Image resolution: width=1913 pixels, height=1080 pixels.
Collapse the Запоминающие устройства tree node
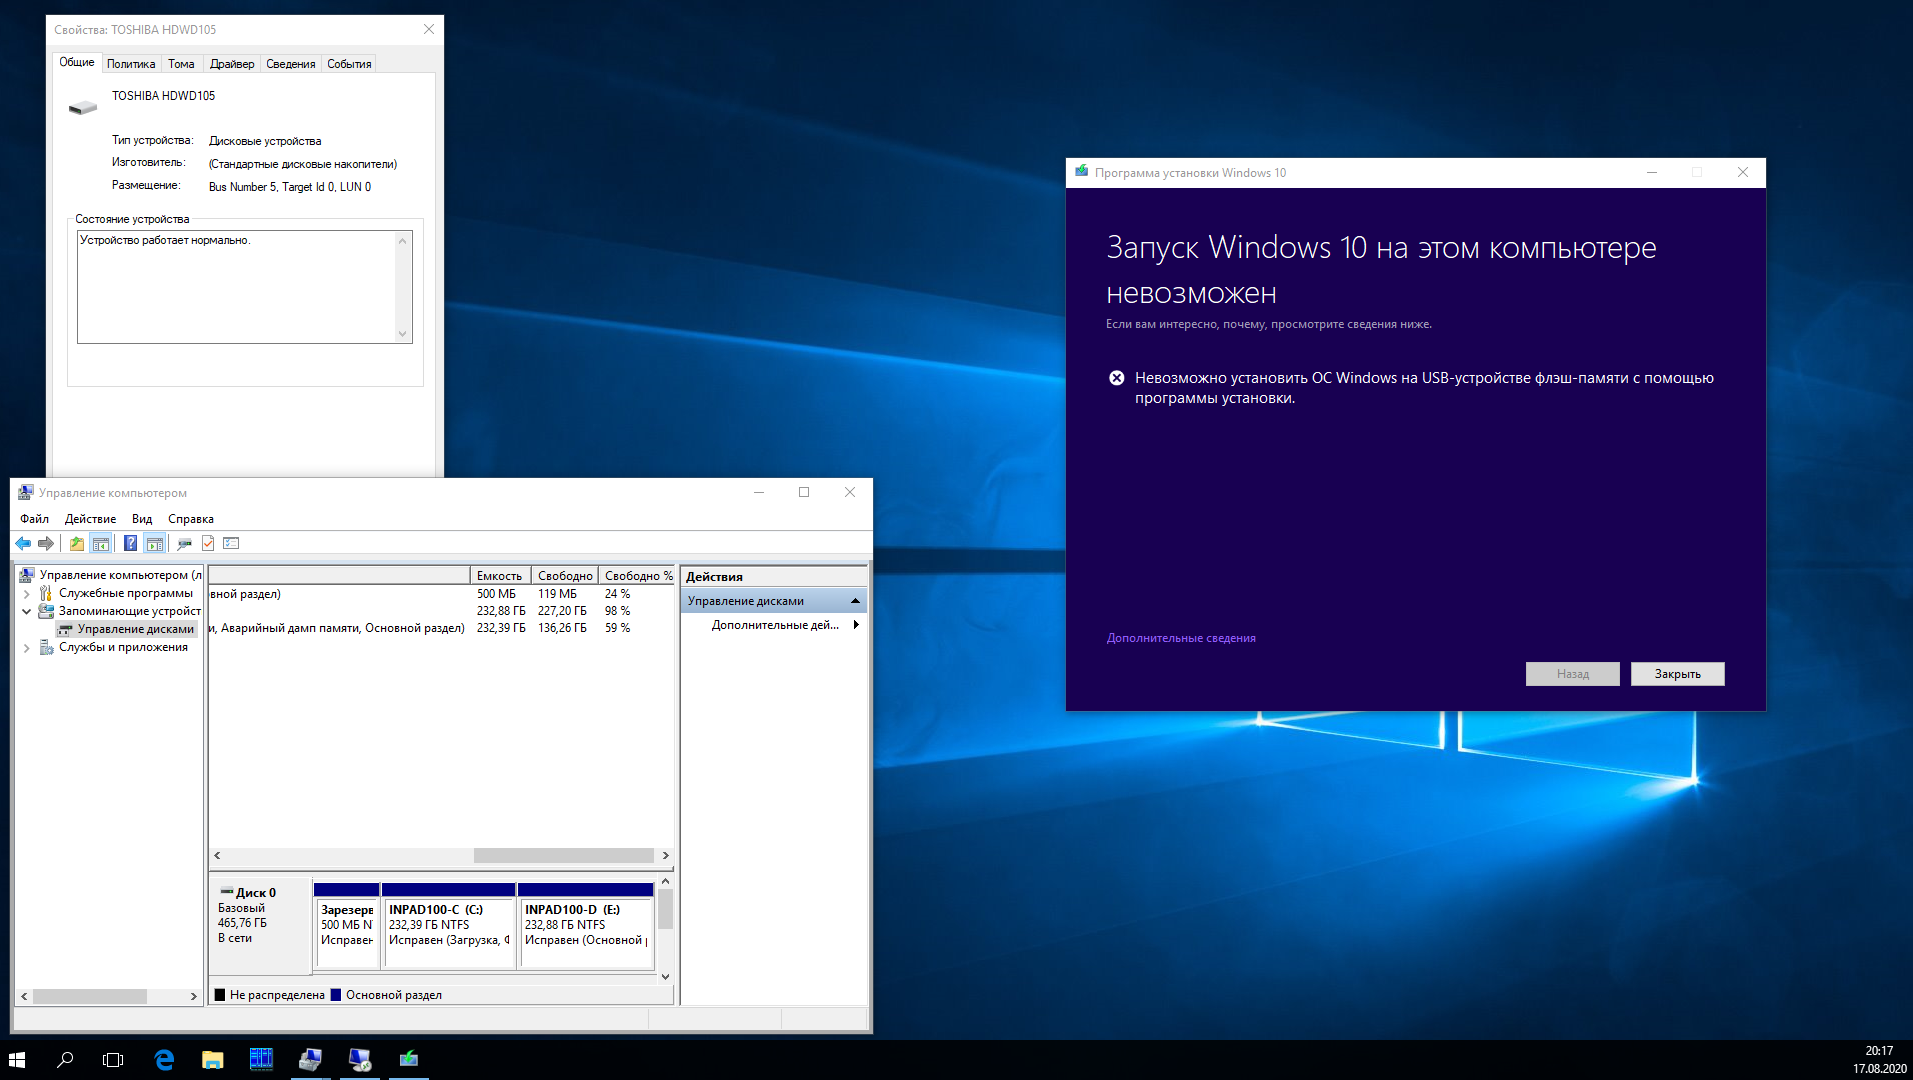click(x=26, y=612)
